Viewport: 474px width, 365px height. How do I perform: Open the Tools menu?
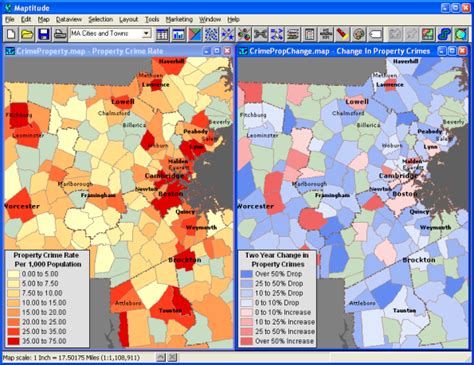point(152,19)
